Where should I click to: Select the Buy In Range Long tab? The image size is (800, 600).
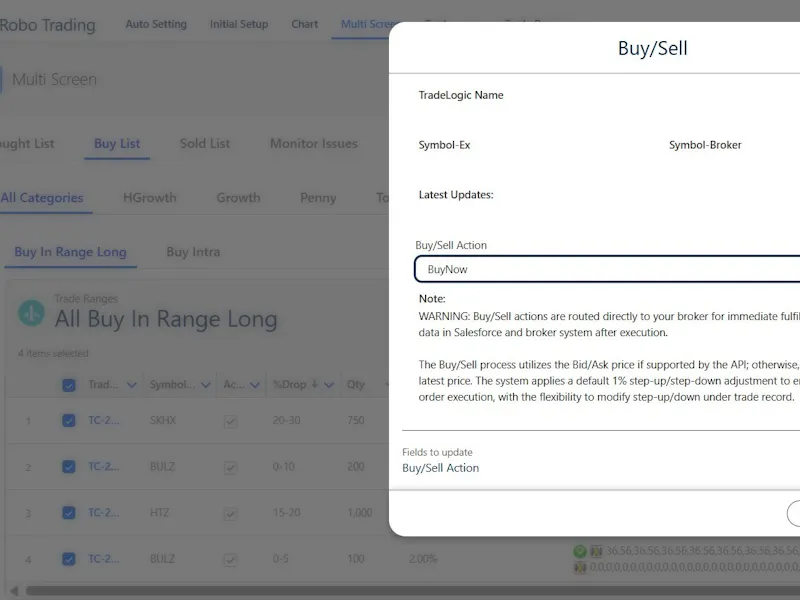point(70,252)
